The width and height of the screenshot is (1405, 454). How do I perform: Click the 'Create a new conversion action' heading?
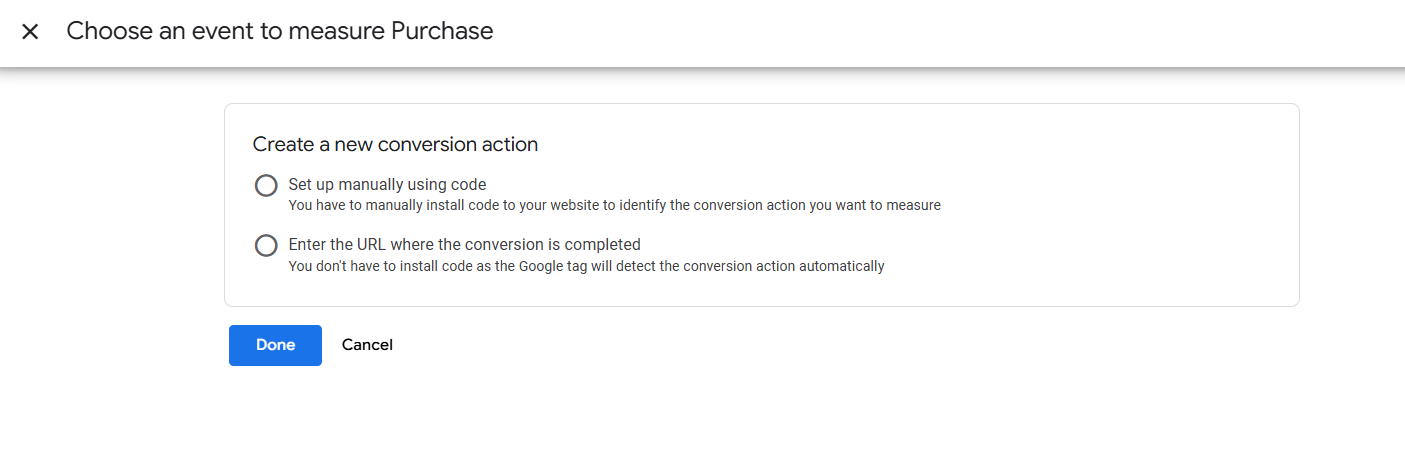click(395, 145)
